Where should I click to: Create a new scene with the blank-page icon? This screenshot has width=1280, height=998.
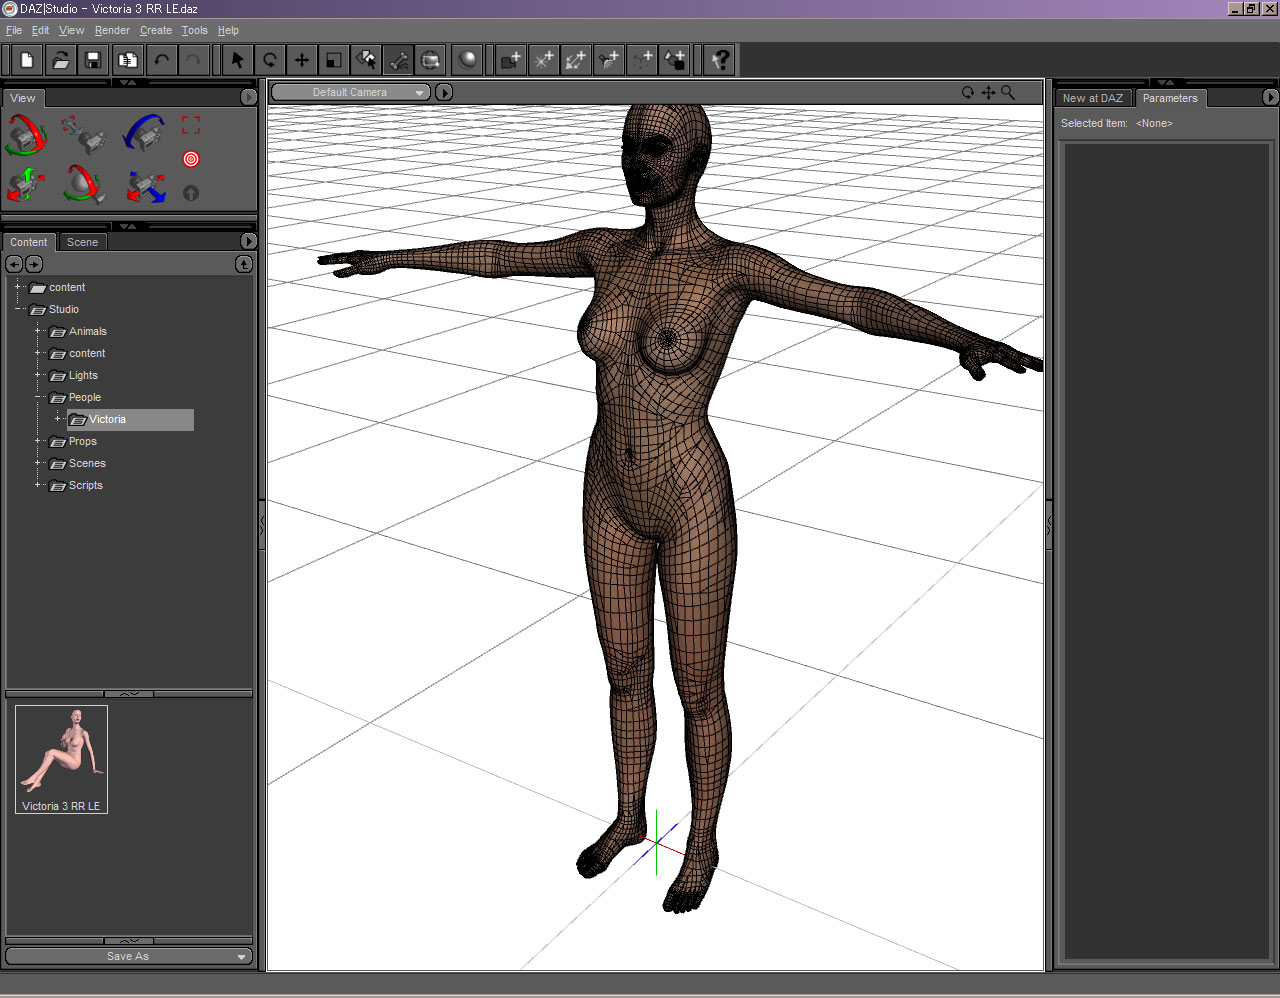point(27,60)
